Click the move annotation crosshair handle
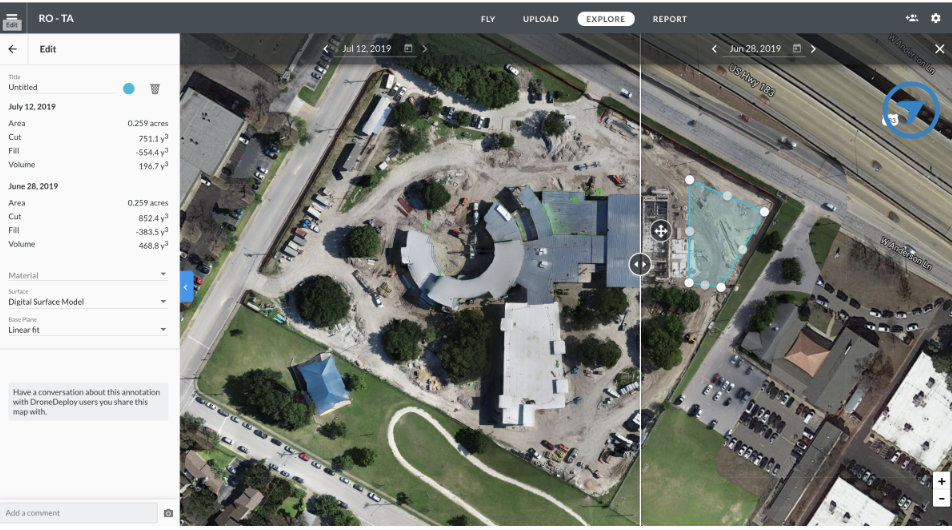 (661, 231)
